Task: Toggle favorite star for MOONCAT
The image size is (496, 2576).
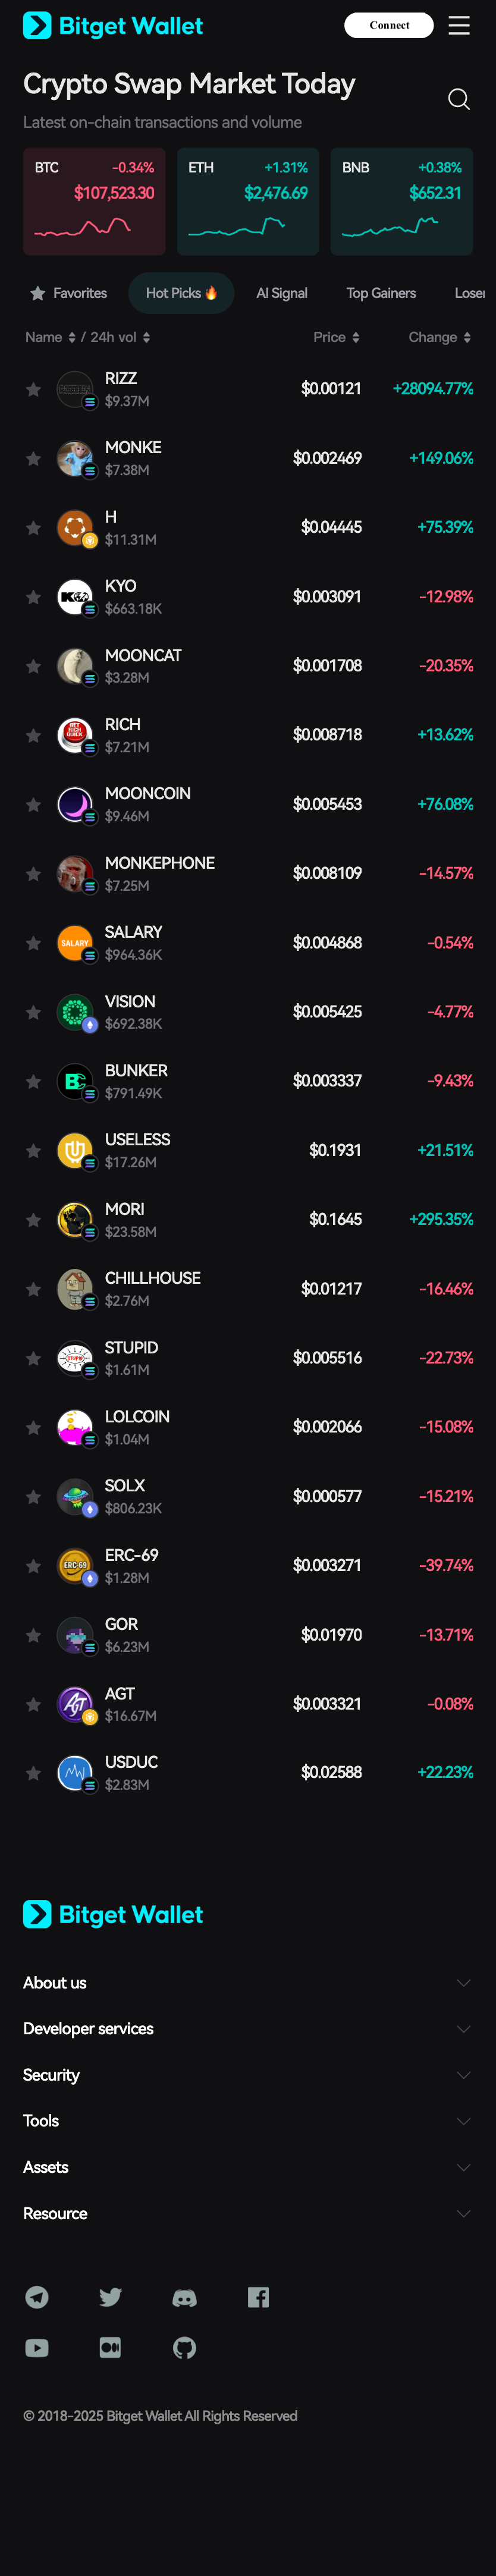Action: point(33,666)
